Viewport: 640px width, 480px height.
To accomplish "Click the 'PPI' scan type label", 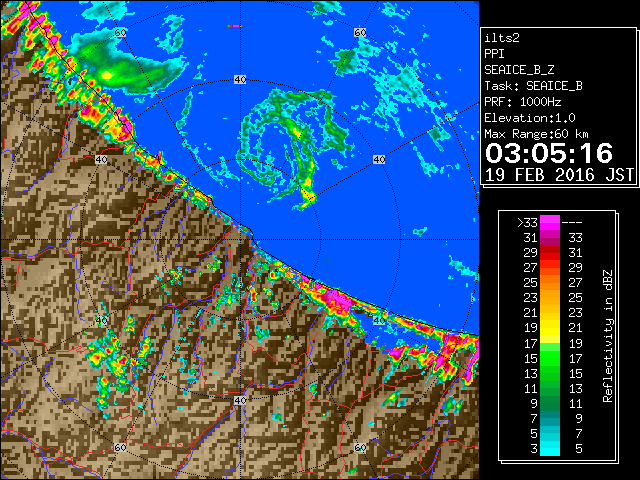I will (494, 54).
